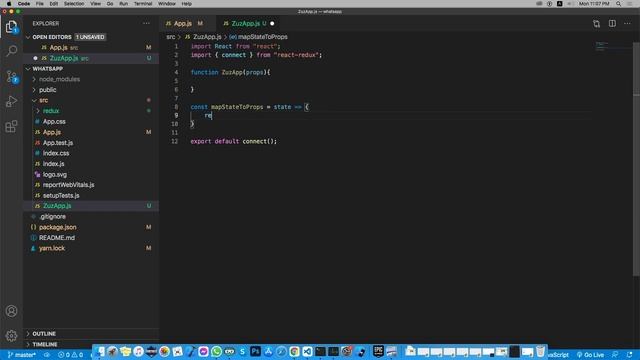Open the Extensions view
The height and width of the screenshot is (360, 640).
click(11, 126)
